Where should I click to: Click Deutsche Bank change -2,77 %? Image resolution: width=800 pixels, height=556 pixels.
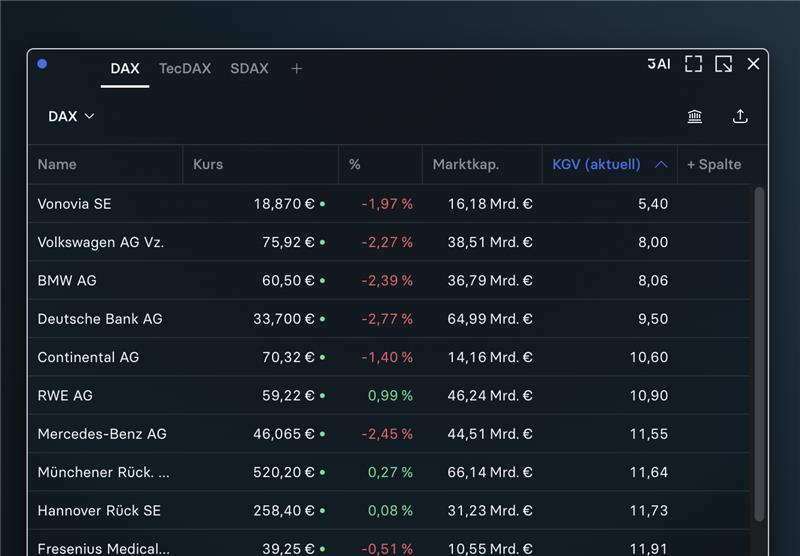(x=387, y=319)
